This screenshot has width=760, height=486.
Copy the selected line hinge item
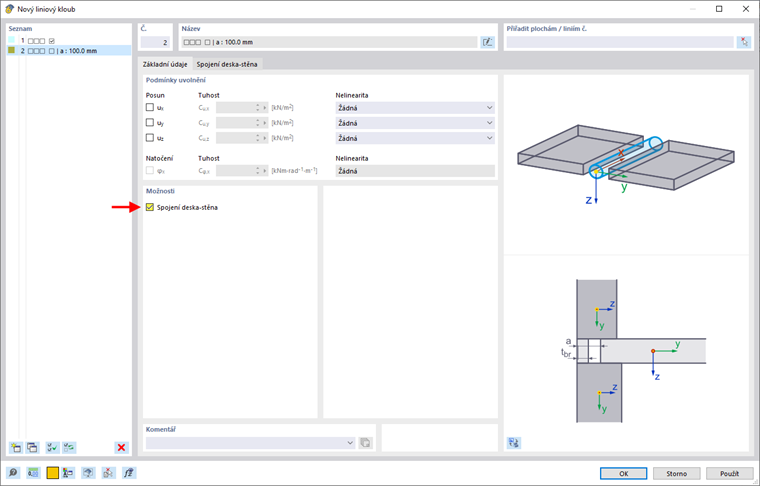pyautogui.click(x=32, y=447)
